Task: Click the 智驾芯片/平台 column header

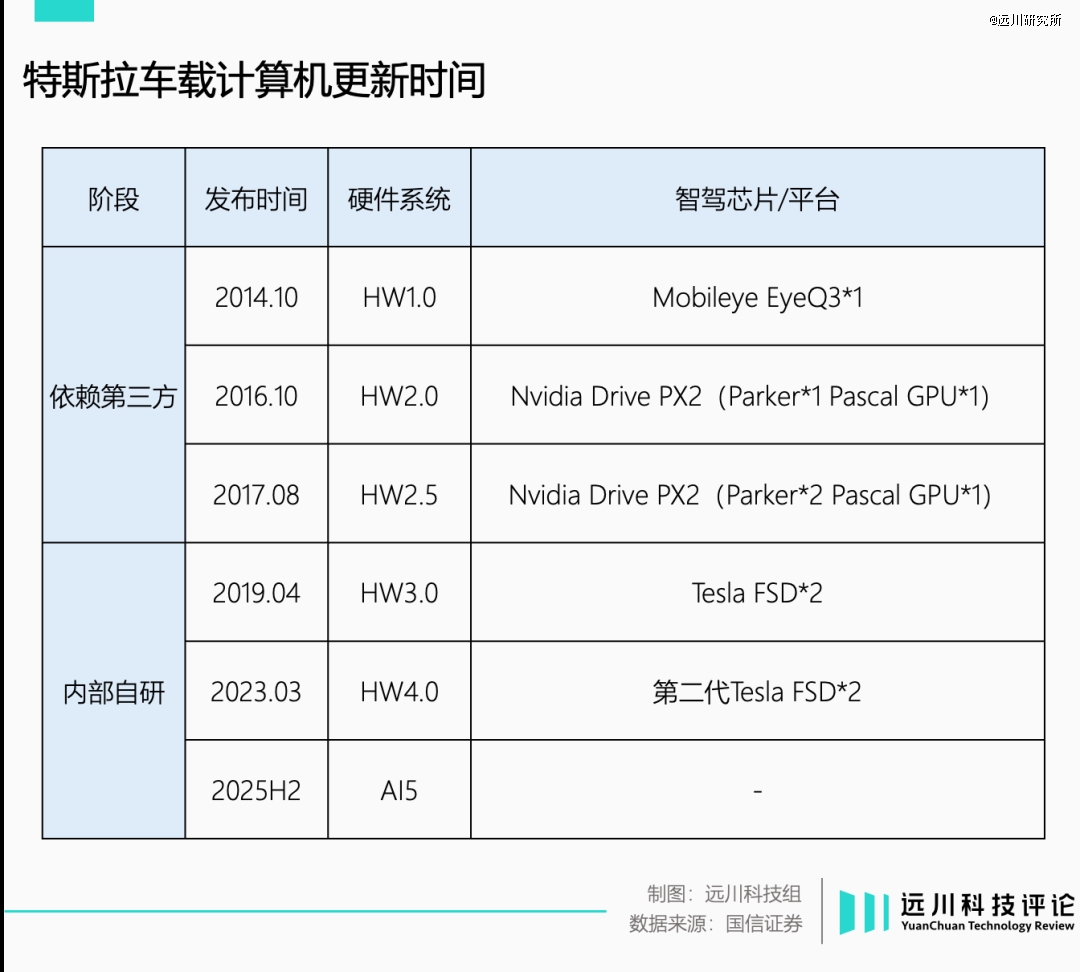Action: coord(758,198)
